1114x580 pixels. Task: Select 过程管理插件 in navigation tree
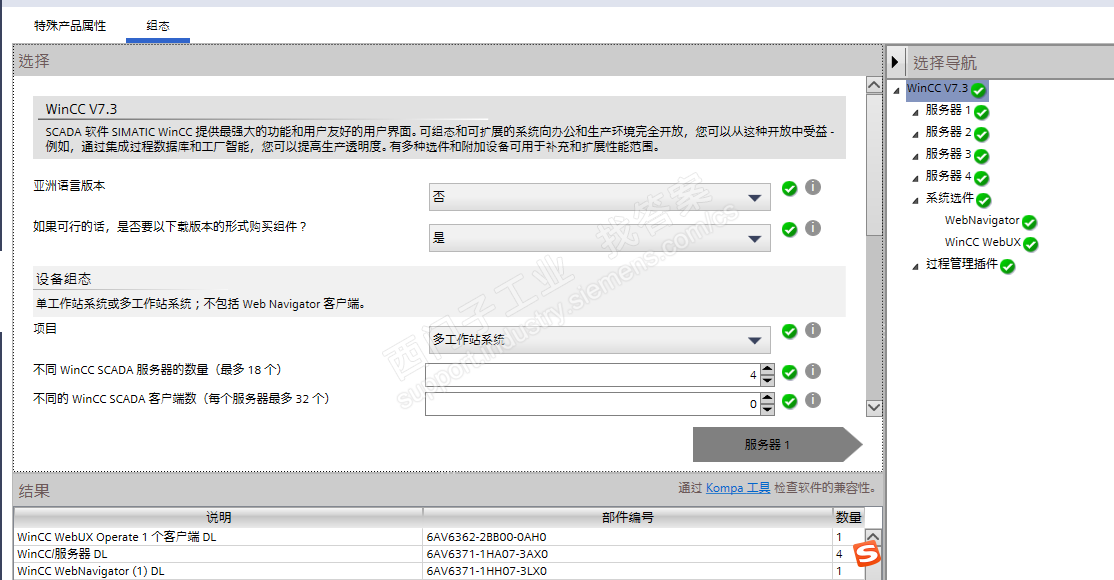coord(961,264)
